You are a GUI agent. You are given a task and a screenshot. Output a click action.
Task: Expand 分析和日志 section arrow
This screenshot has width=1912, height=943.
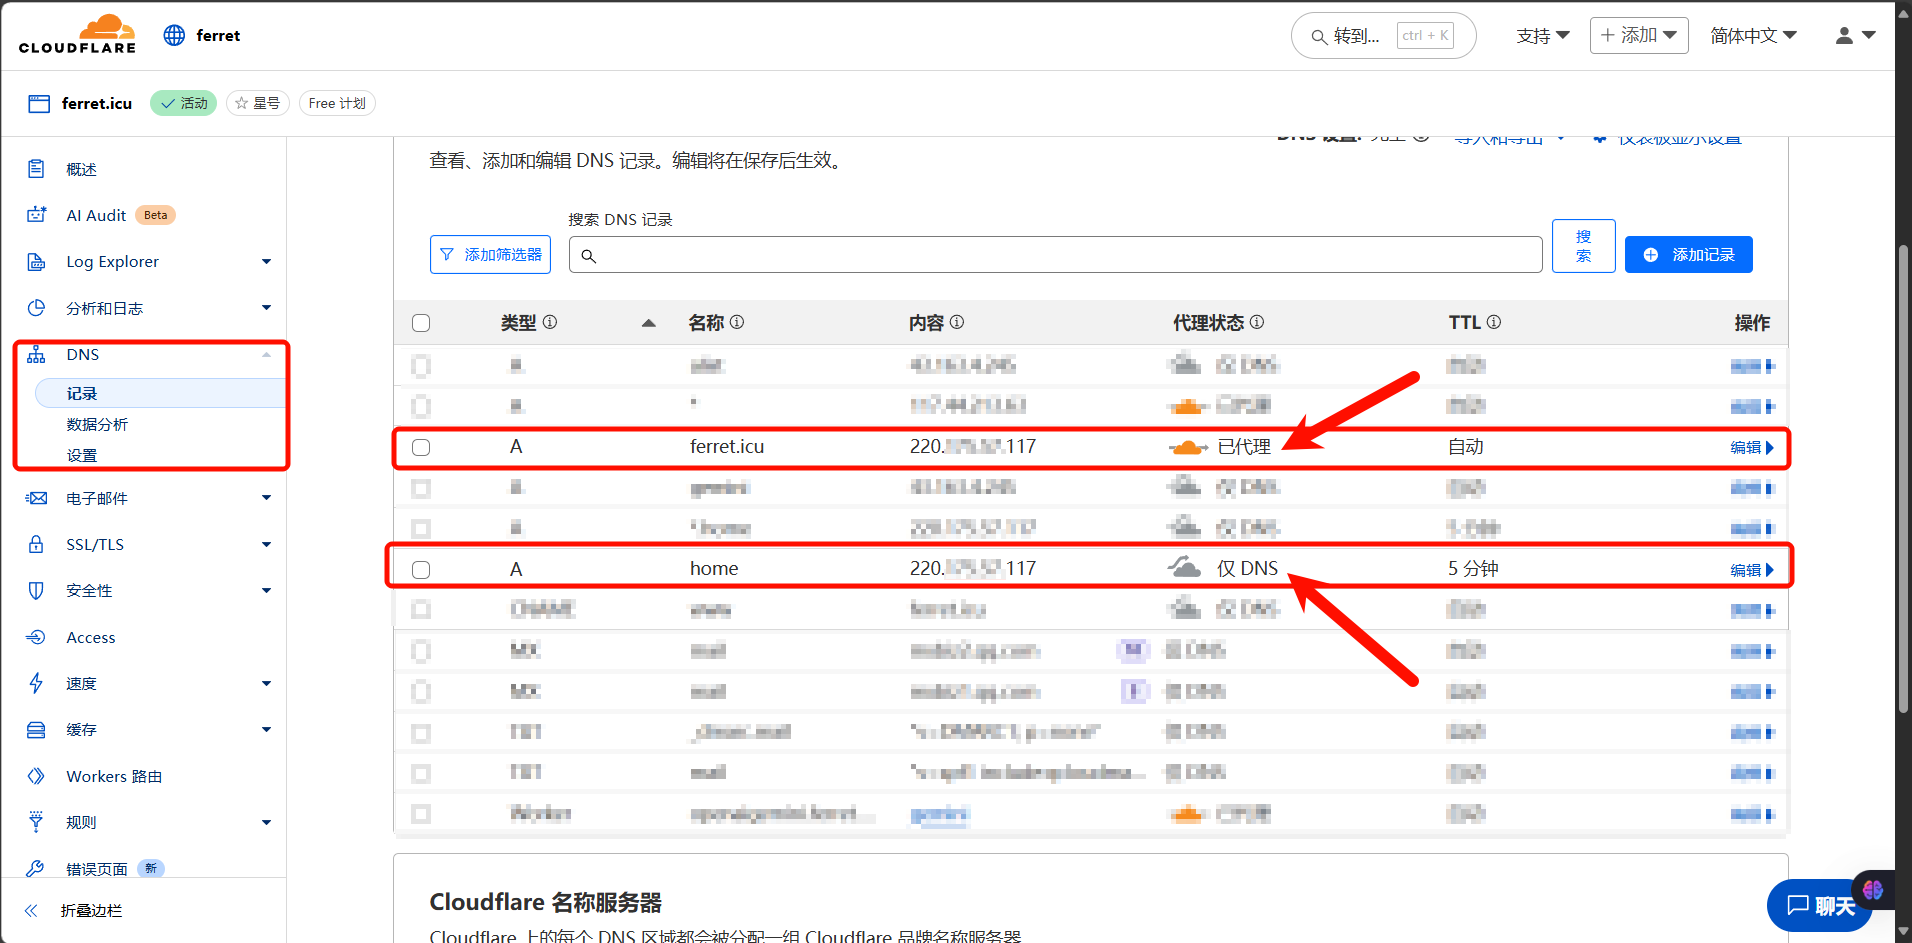[x=266, y=308]
